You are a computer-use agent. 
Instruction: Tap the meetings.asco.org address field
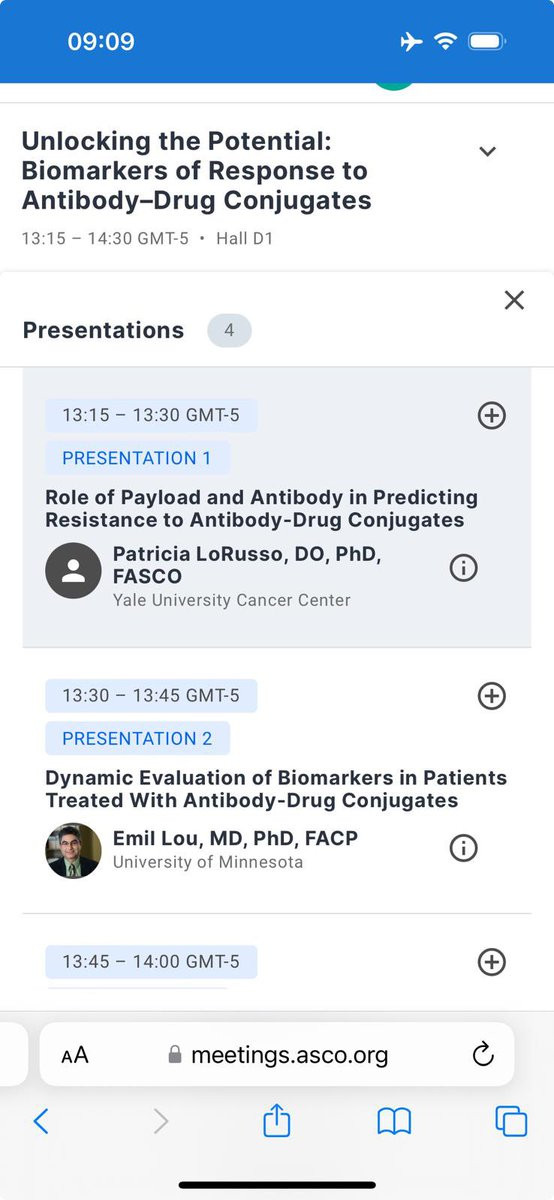(277, 1054)
